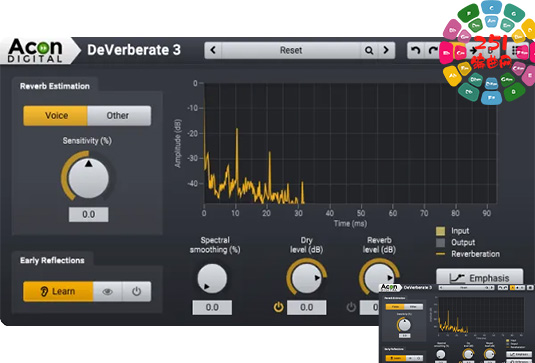Click the DeVerberate 3 title text
This screenshot has width=535, height=363.
[x=134, y=50]
